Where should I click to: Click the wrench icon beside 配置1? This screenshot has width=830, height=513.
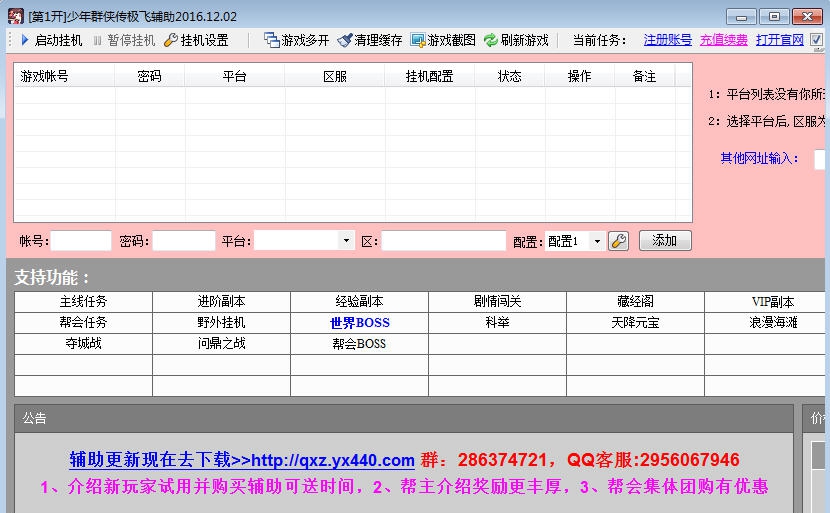tap(618, 241)
